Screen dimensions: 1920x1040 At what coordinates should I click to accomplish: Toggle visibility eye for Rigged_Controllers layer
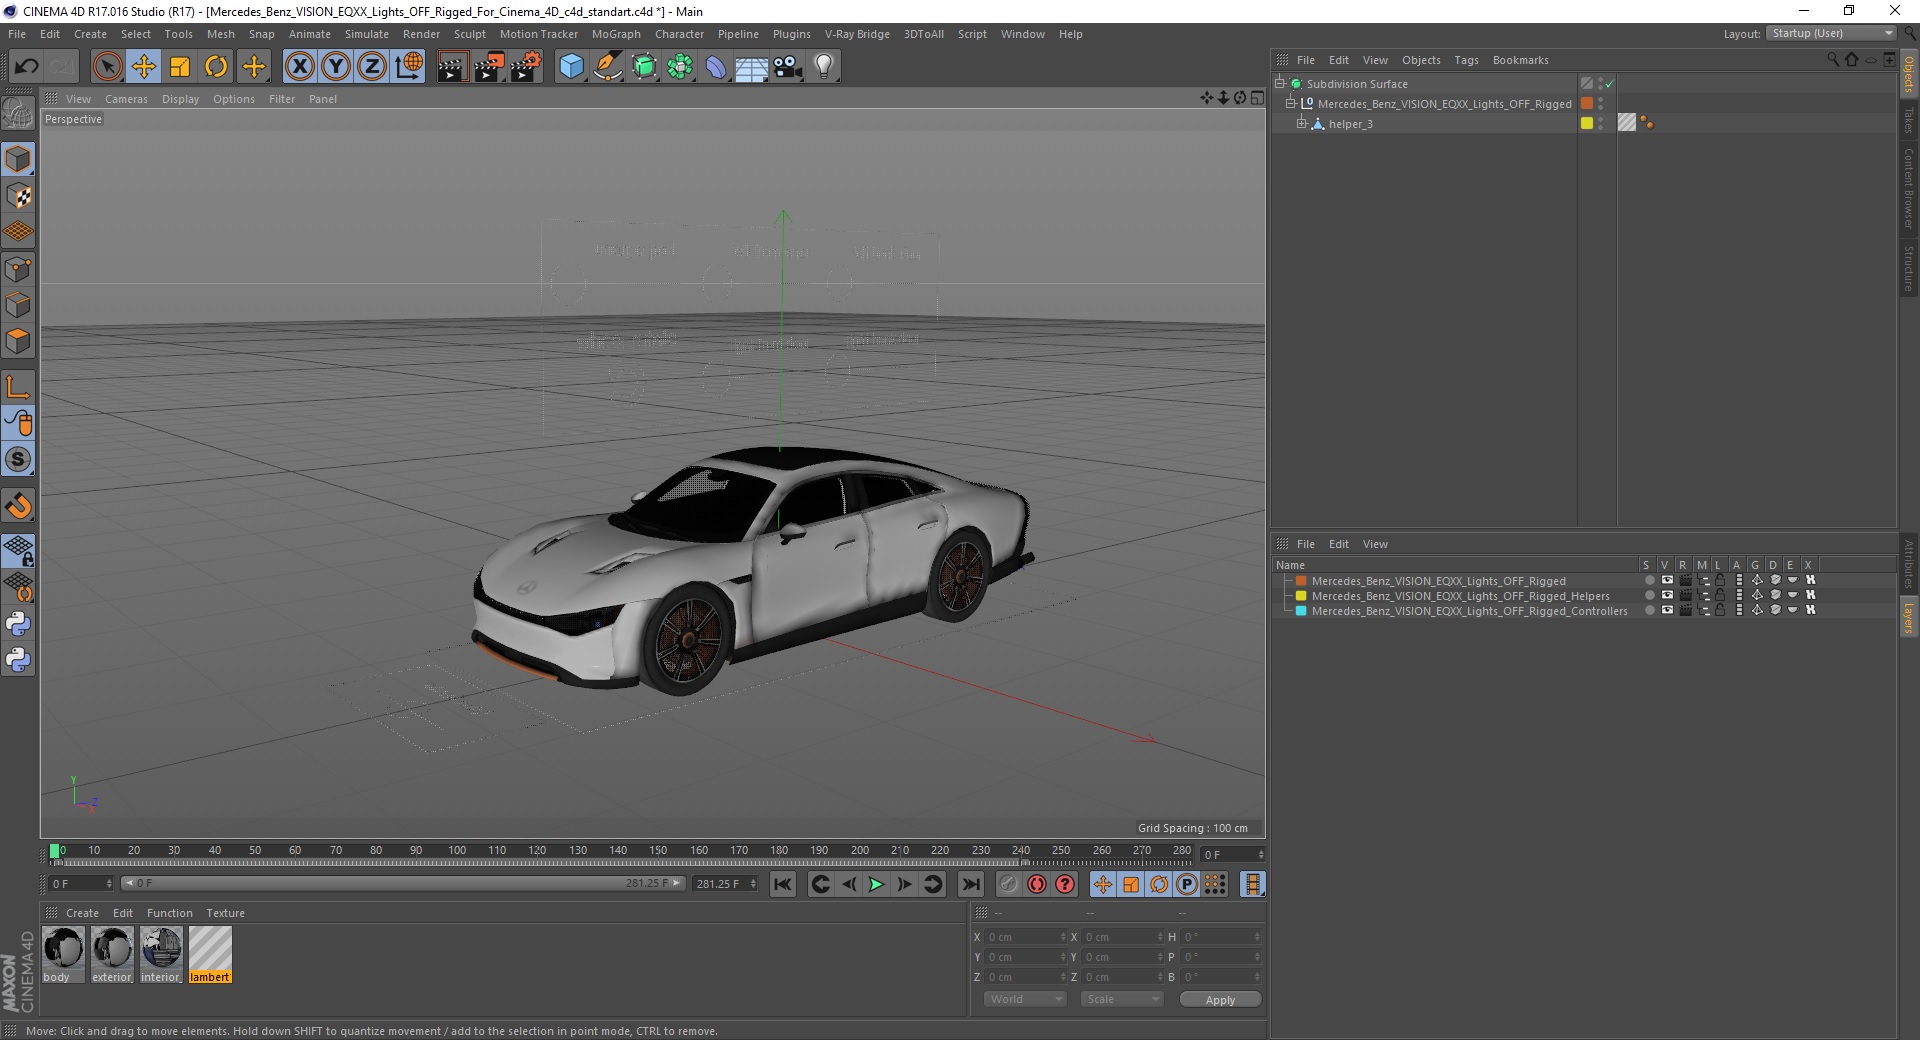1667,611
